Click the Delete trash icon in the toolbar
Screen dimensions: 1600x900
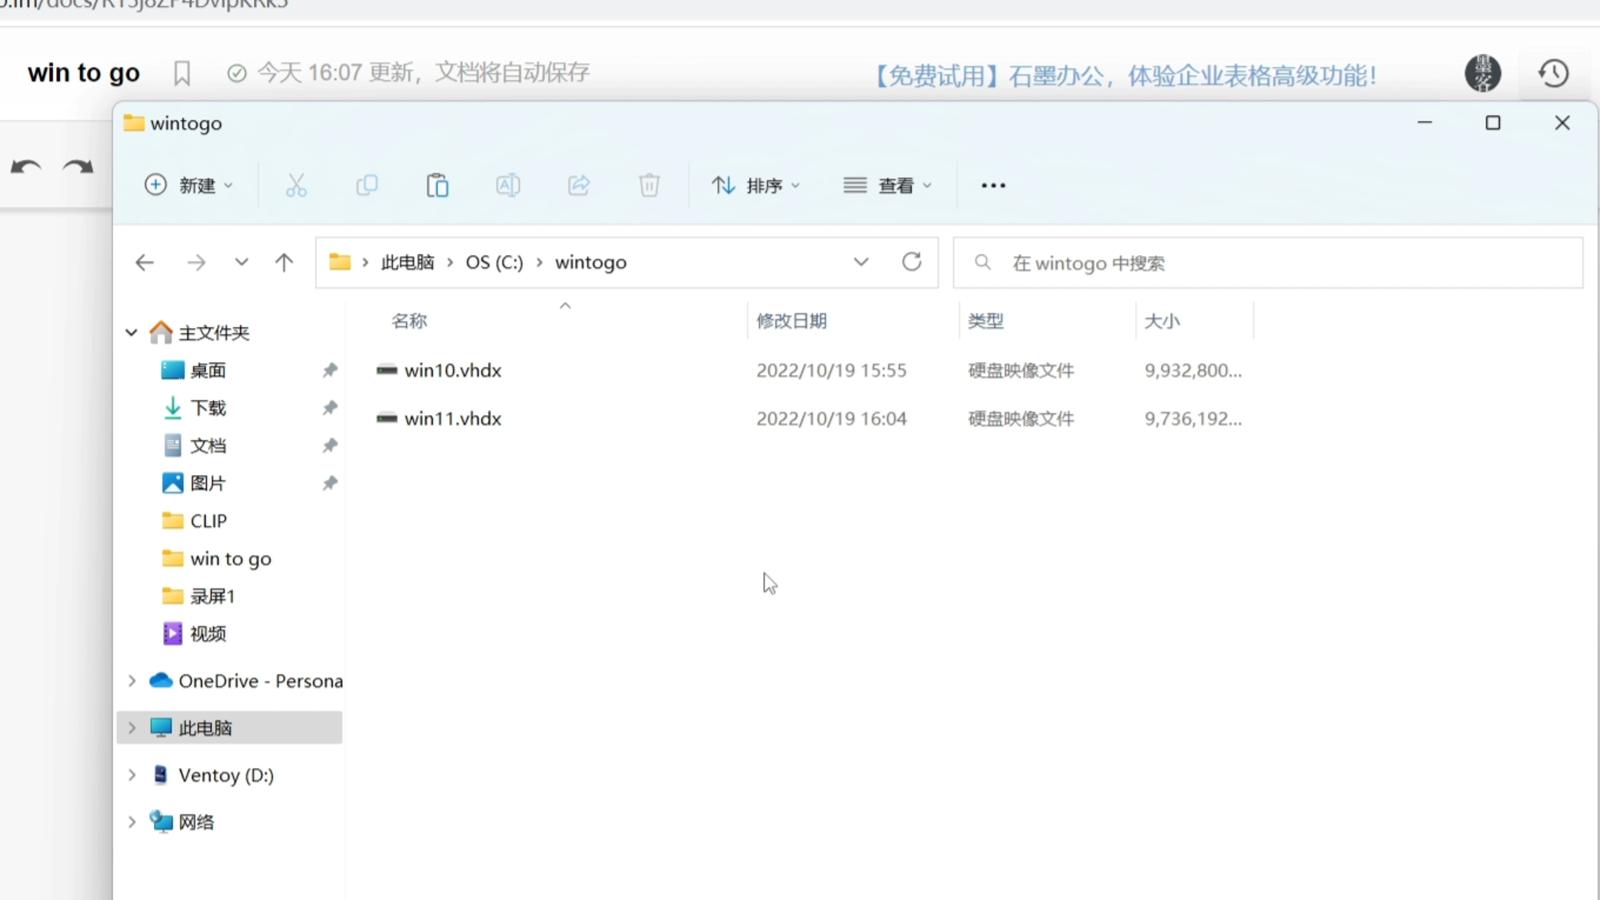[x=649, y=185]
